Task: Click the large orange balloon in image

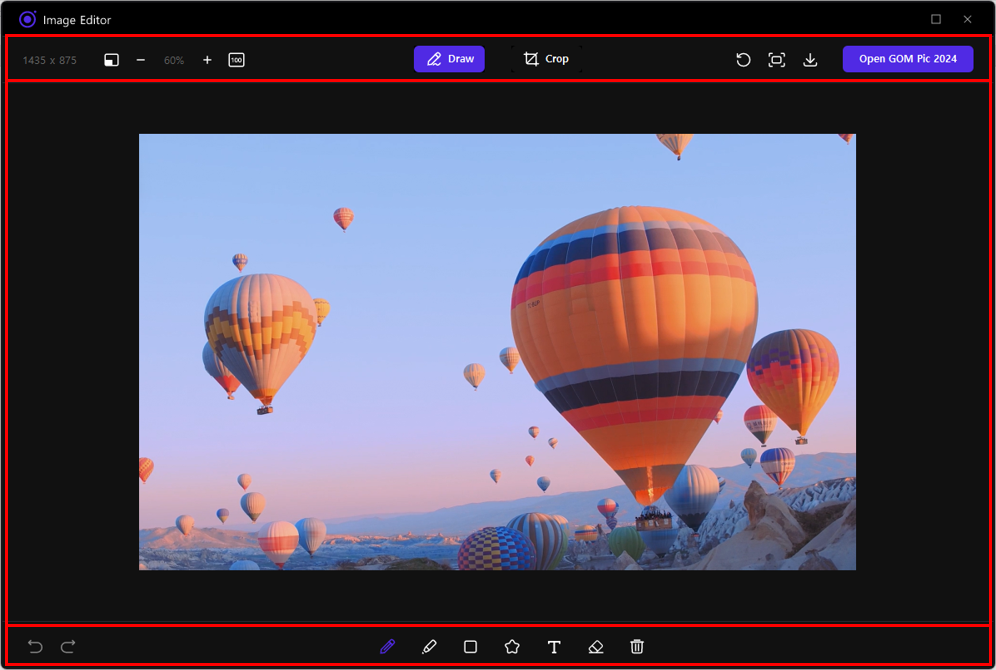Action: point(632,330)
